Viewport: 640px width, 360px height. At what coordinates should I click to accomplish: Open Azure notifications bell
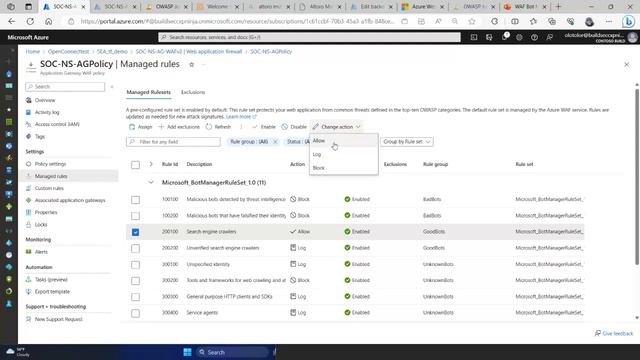point(504,37)
